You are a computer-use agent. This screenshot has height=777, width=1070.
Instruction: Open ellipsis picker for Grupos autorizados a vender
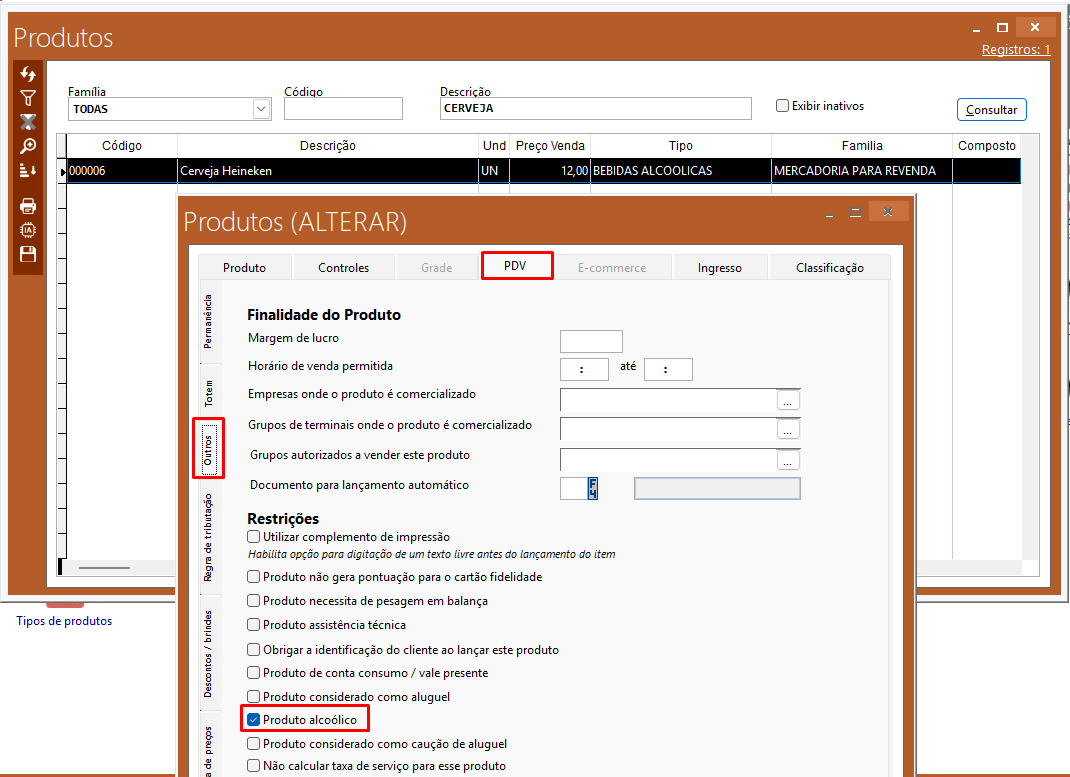789,460
